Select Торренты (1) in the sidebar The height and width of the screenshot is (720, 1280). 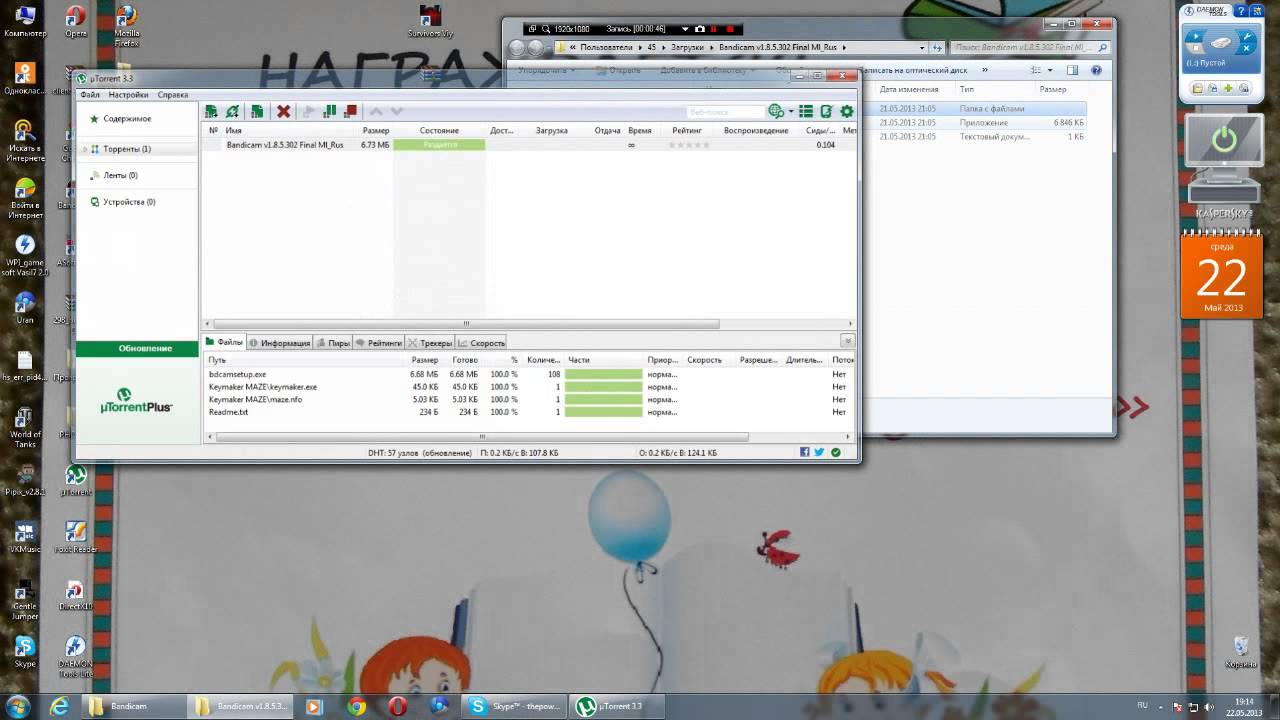(x=127, y=149)
